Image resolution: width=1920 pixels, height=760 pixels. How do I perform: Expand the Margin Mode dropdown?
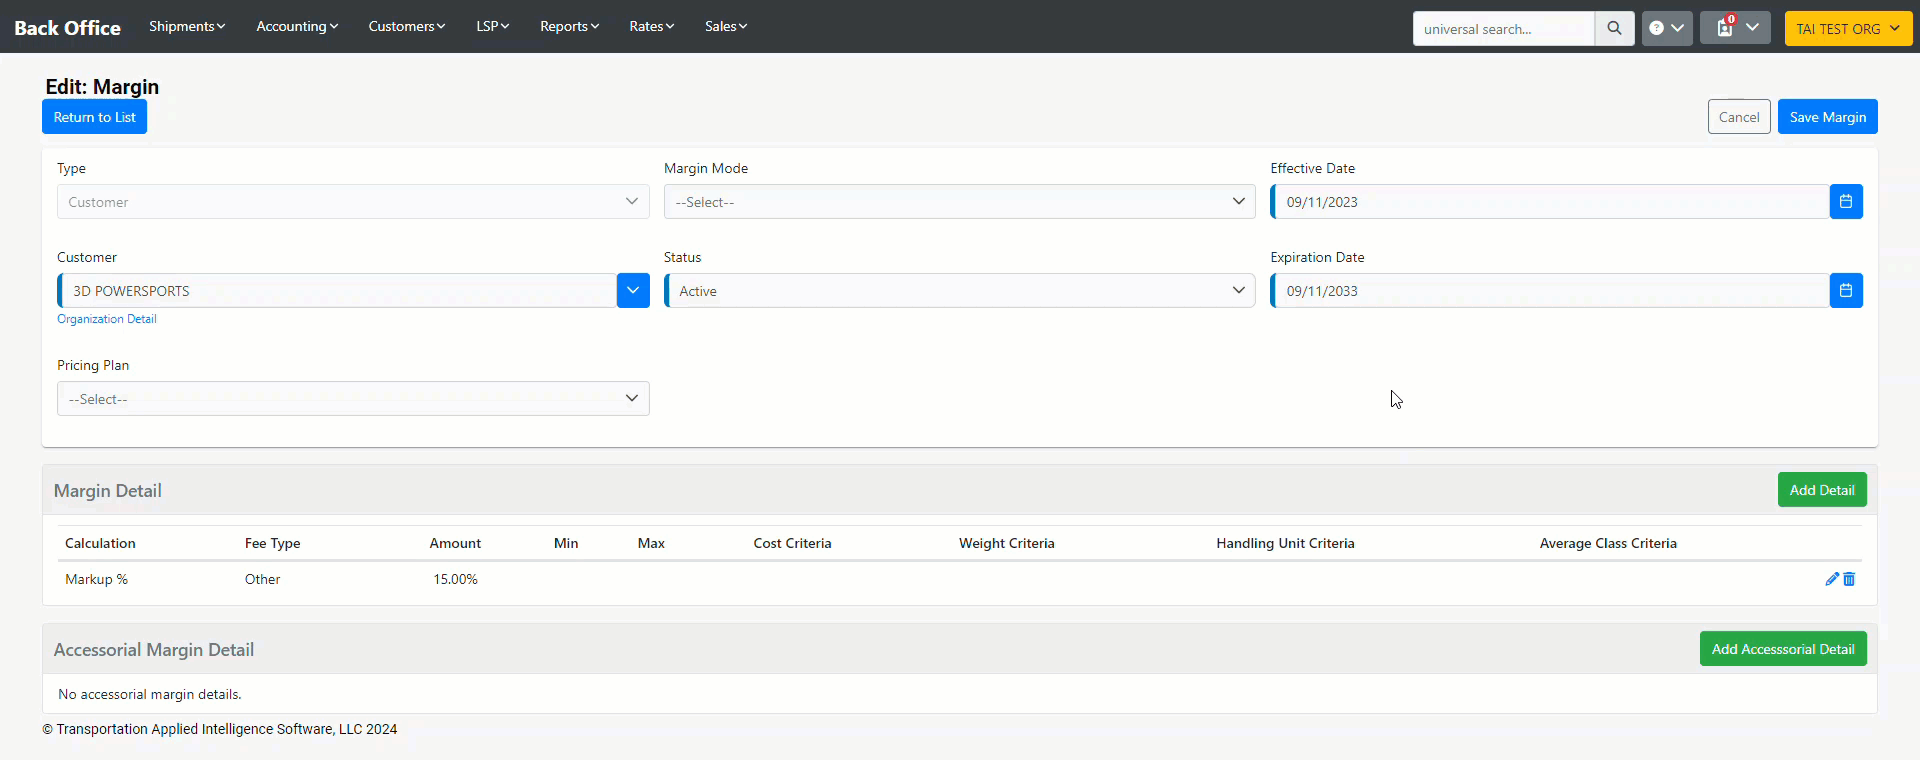[x=958, y=202]
